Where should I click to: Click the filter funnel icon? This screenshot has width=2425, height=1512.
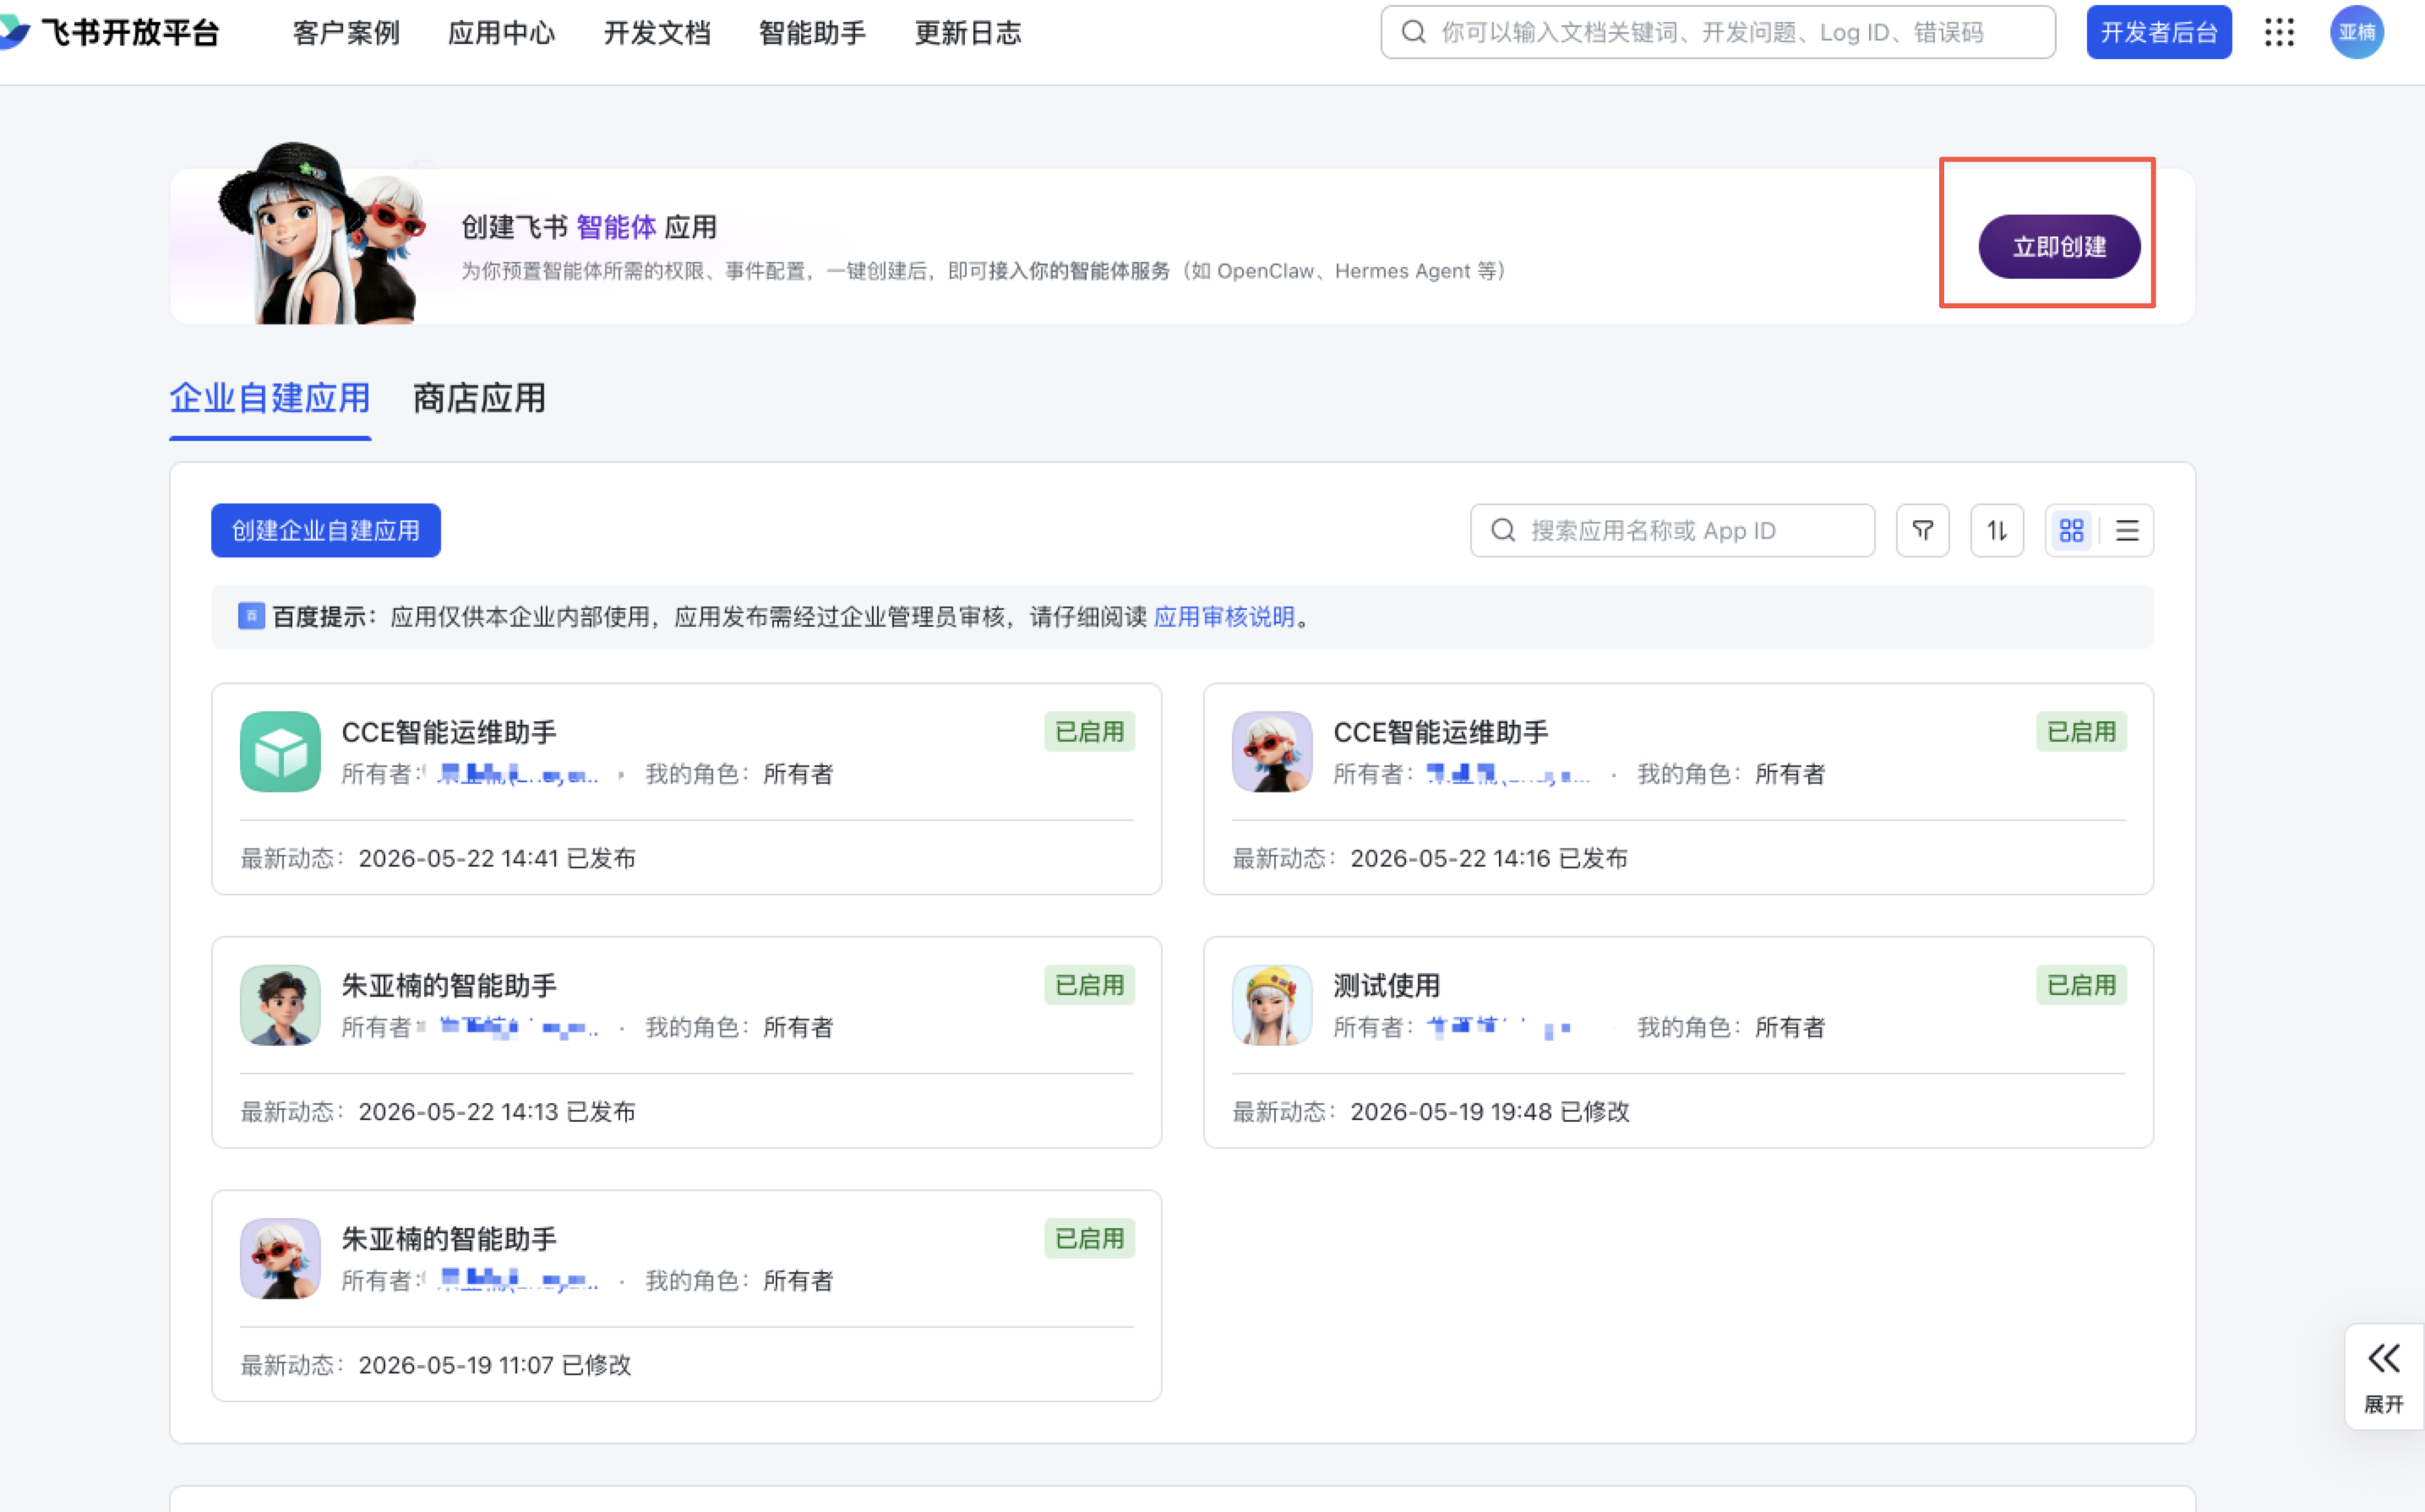click(1922, 530)
